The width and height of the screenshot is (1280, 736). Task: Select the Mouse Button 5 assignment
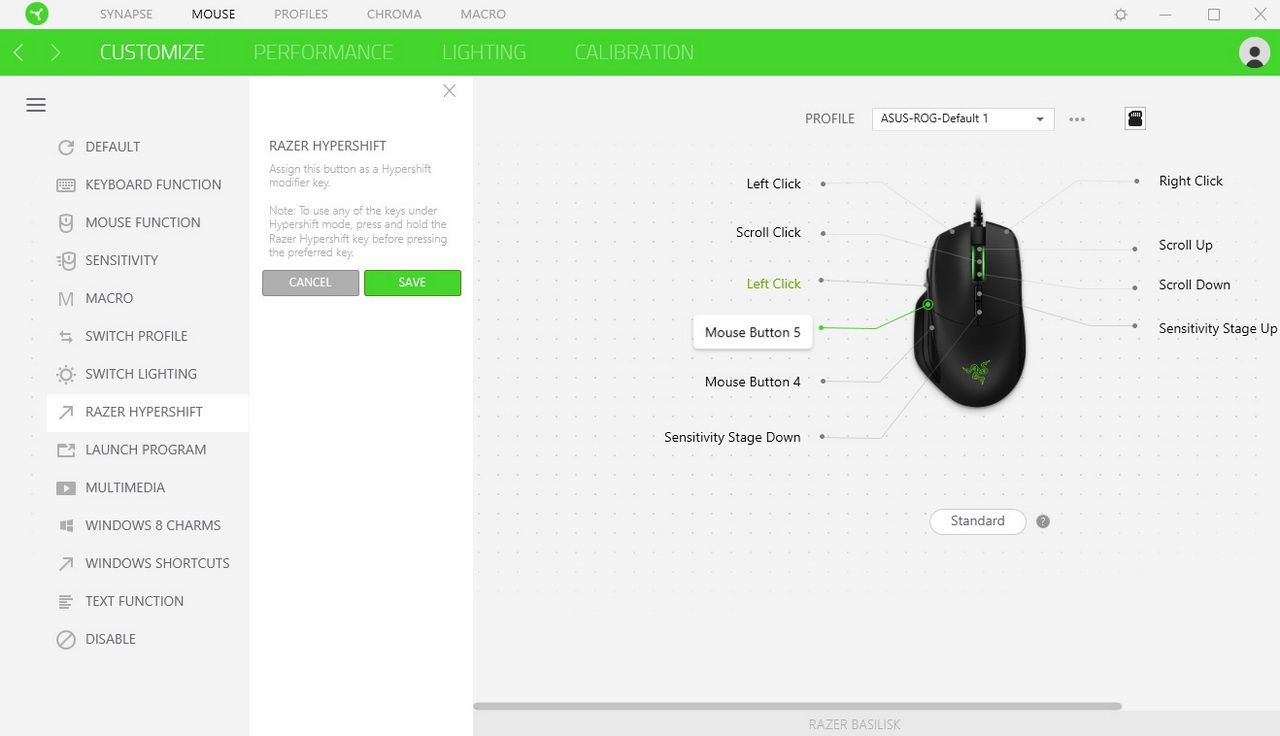coord(753,333)
